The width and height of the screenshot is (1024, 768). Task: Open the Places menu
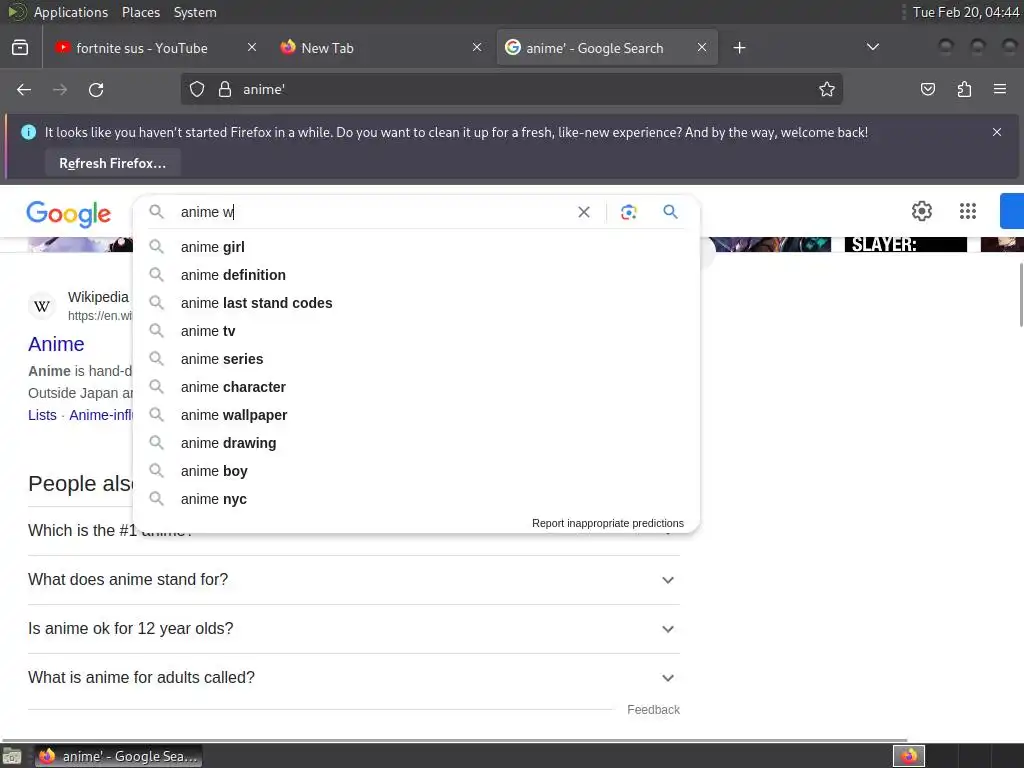click(140, 12)
